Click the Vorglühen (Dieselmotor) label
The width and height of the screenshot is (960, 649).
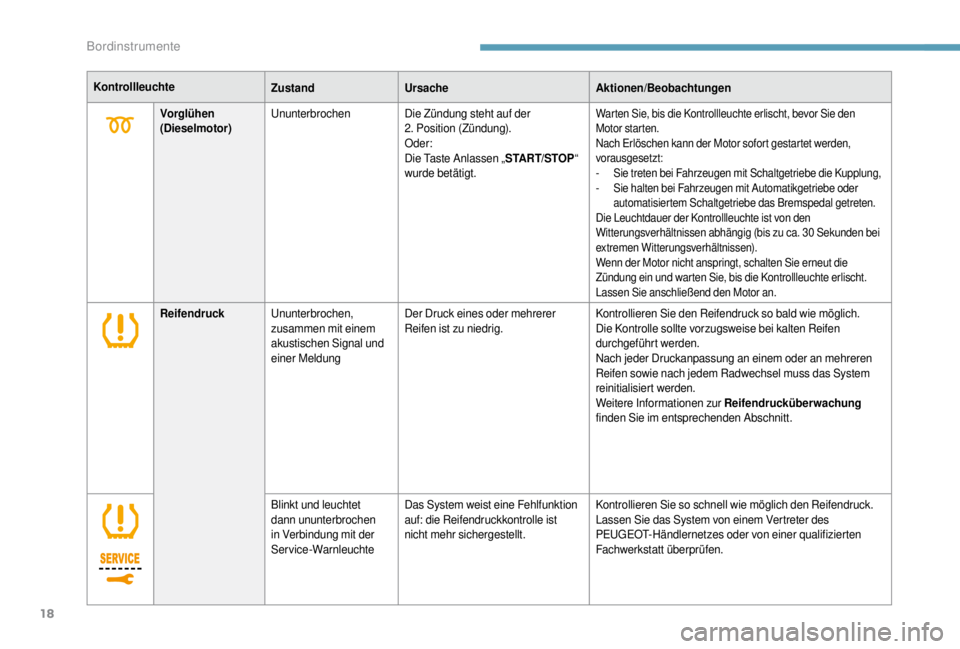pyautogui.click(x=196, y=121)
